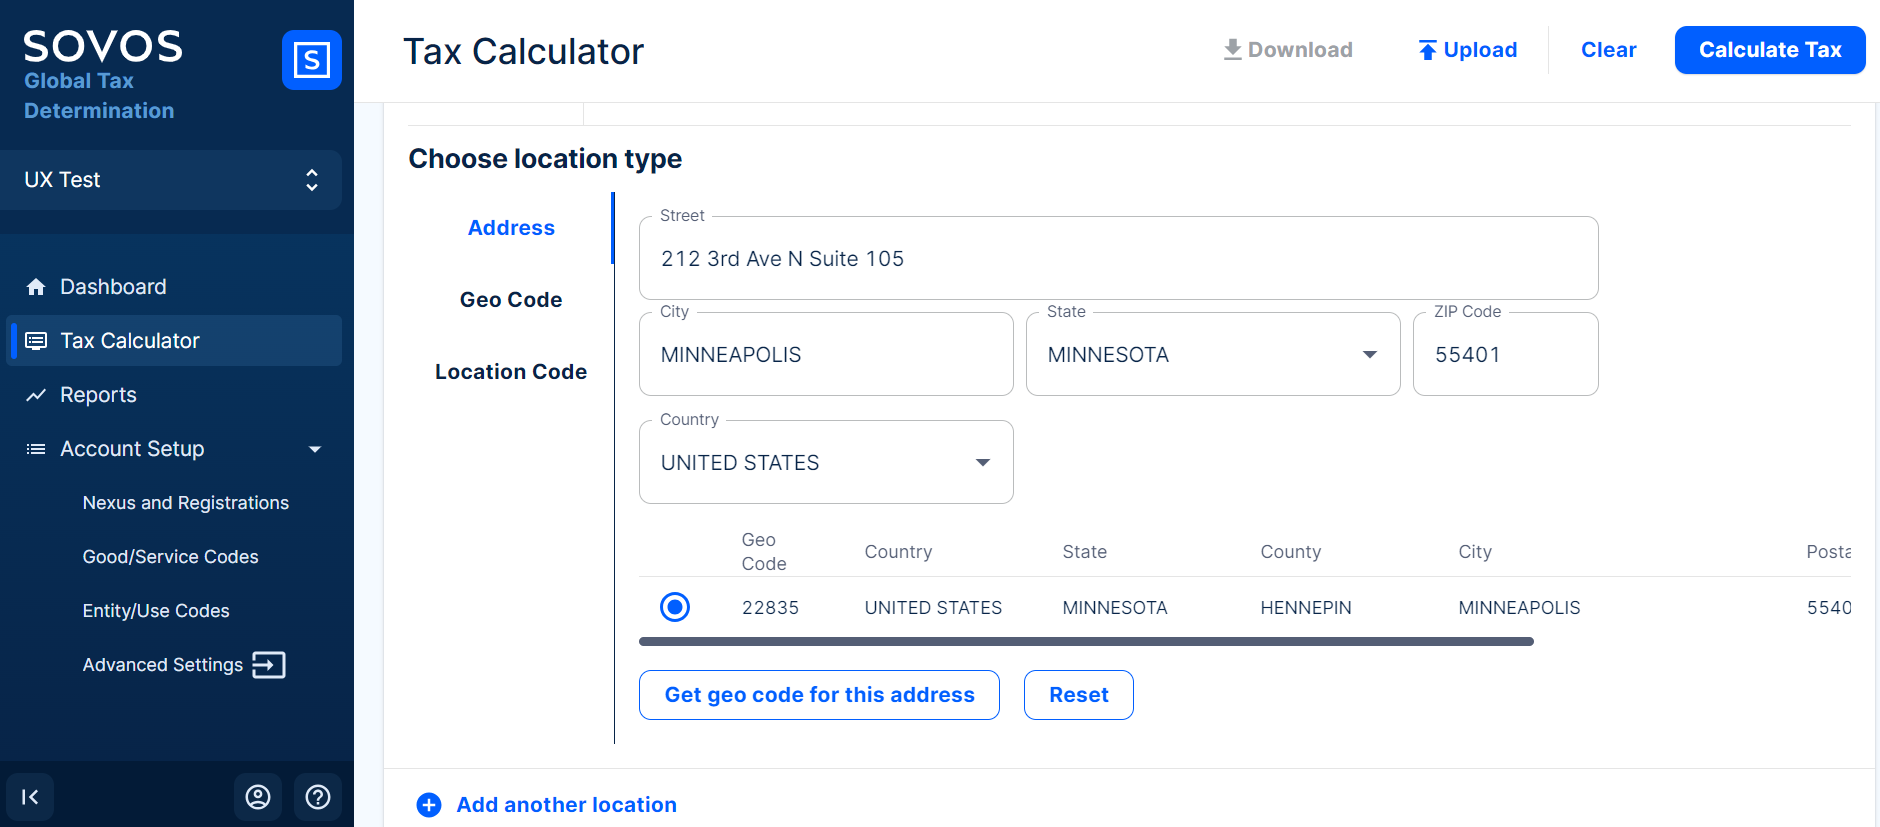The width and height of the screenshot is (1880, 827).
Task: Select the geo code 22835 radio button
Action: [x=675, y=607]
